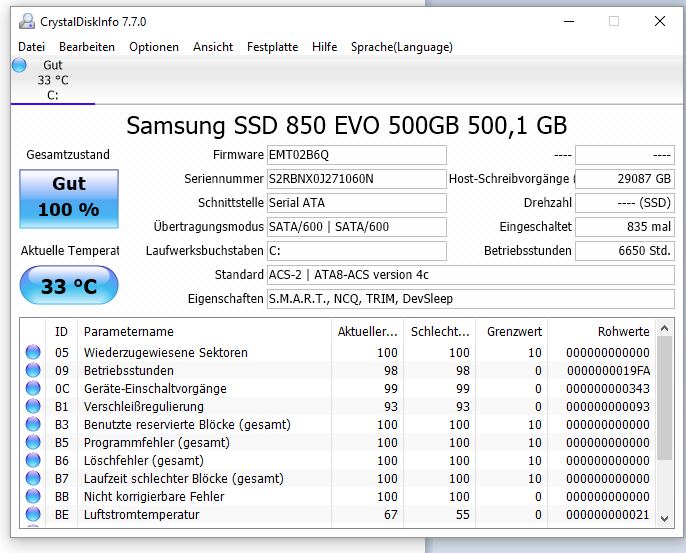Open the Datei menu
Viewport: 686px width, 553px height.
(x=32, y=47)
